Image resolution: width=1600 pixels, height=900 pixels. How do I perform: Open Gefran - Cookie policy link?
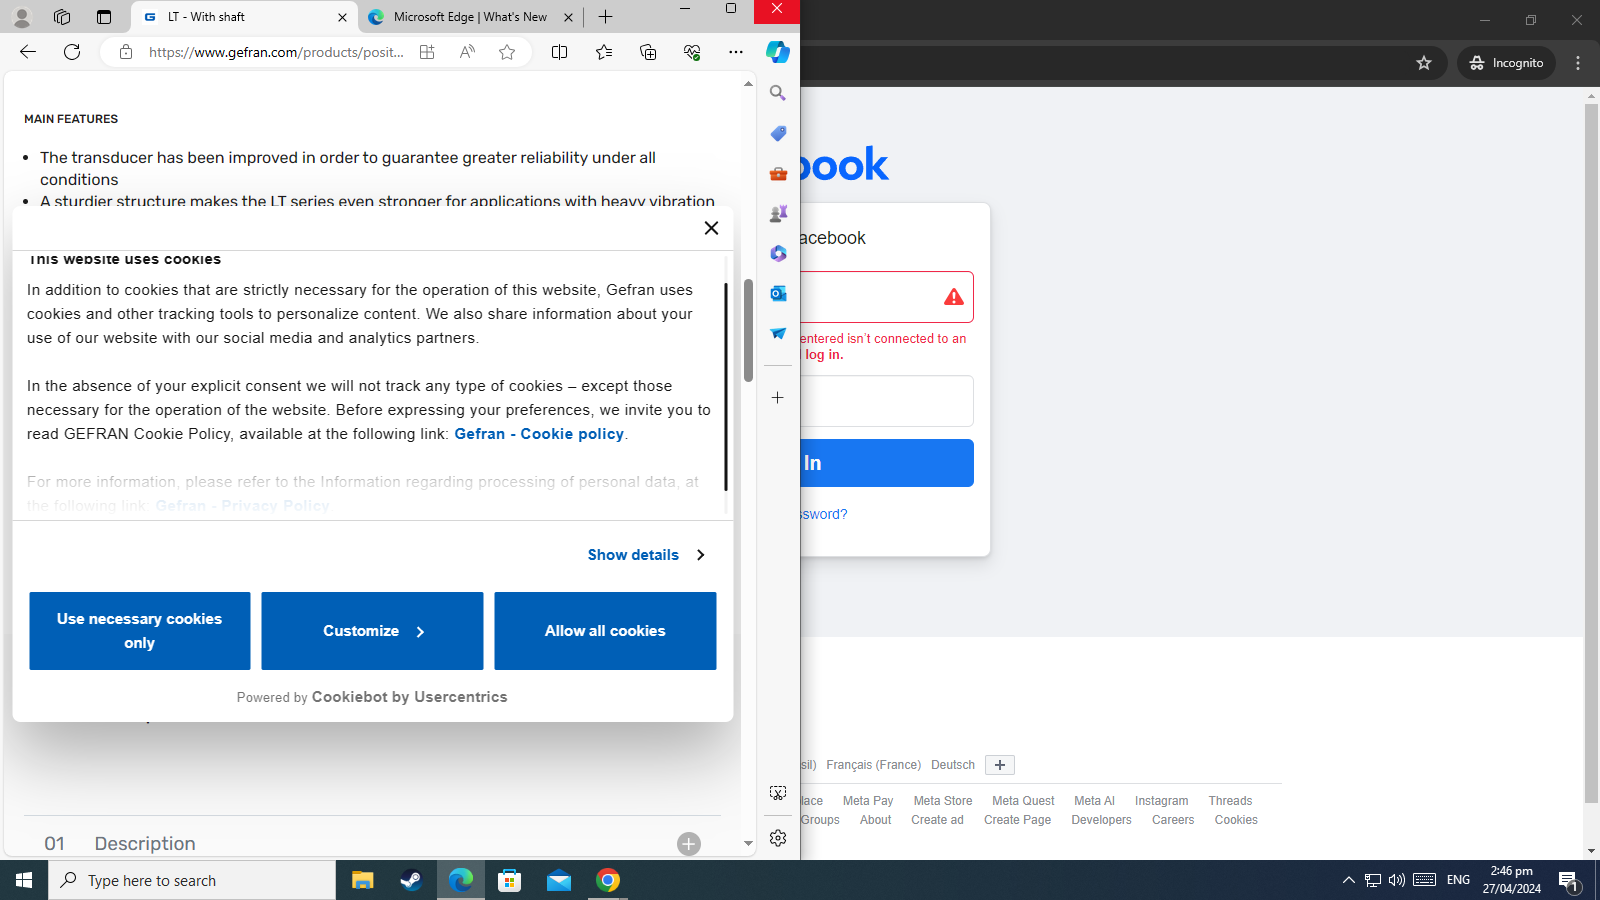pyautogui.click(x=539, y=434)
